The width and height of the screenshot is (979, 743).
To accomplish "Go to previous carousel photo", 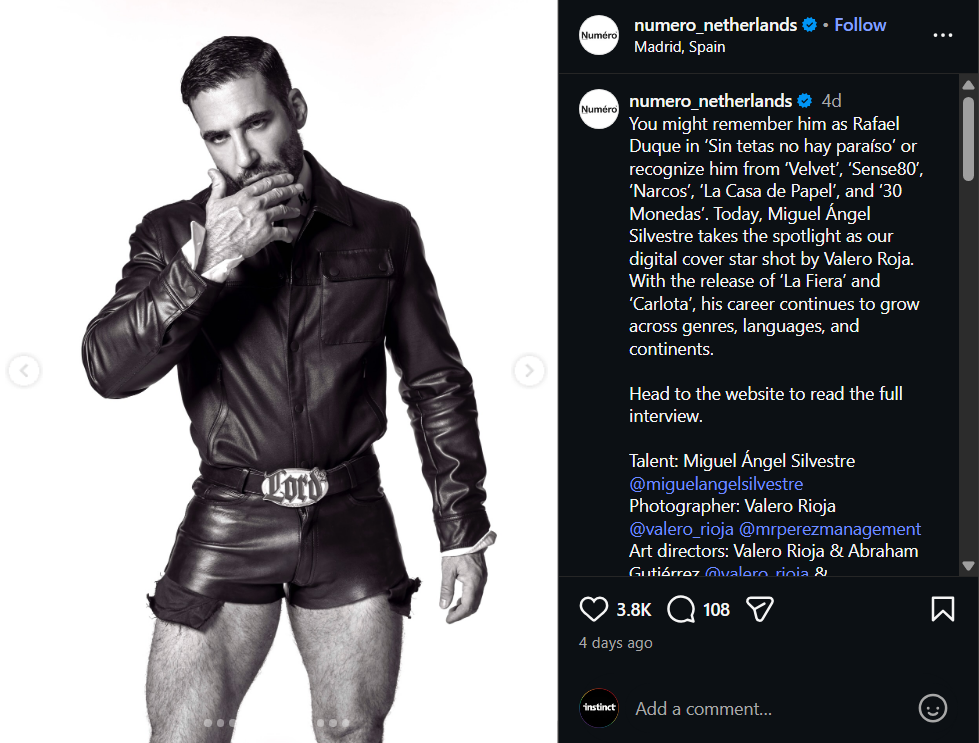I will (23, 371).
